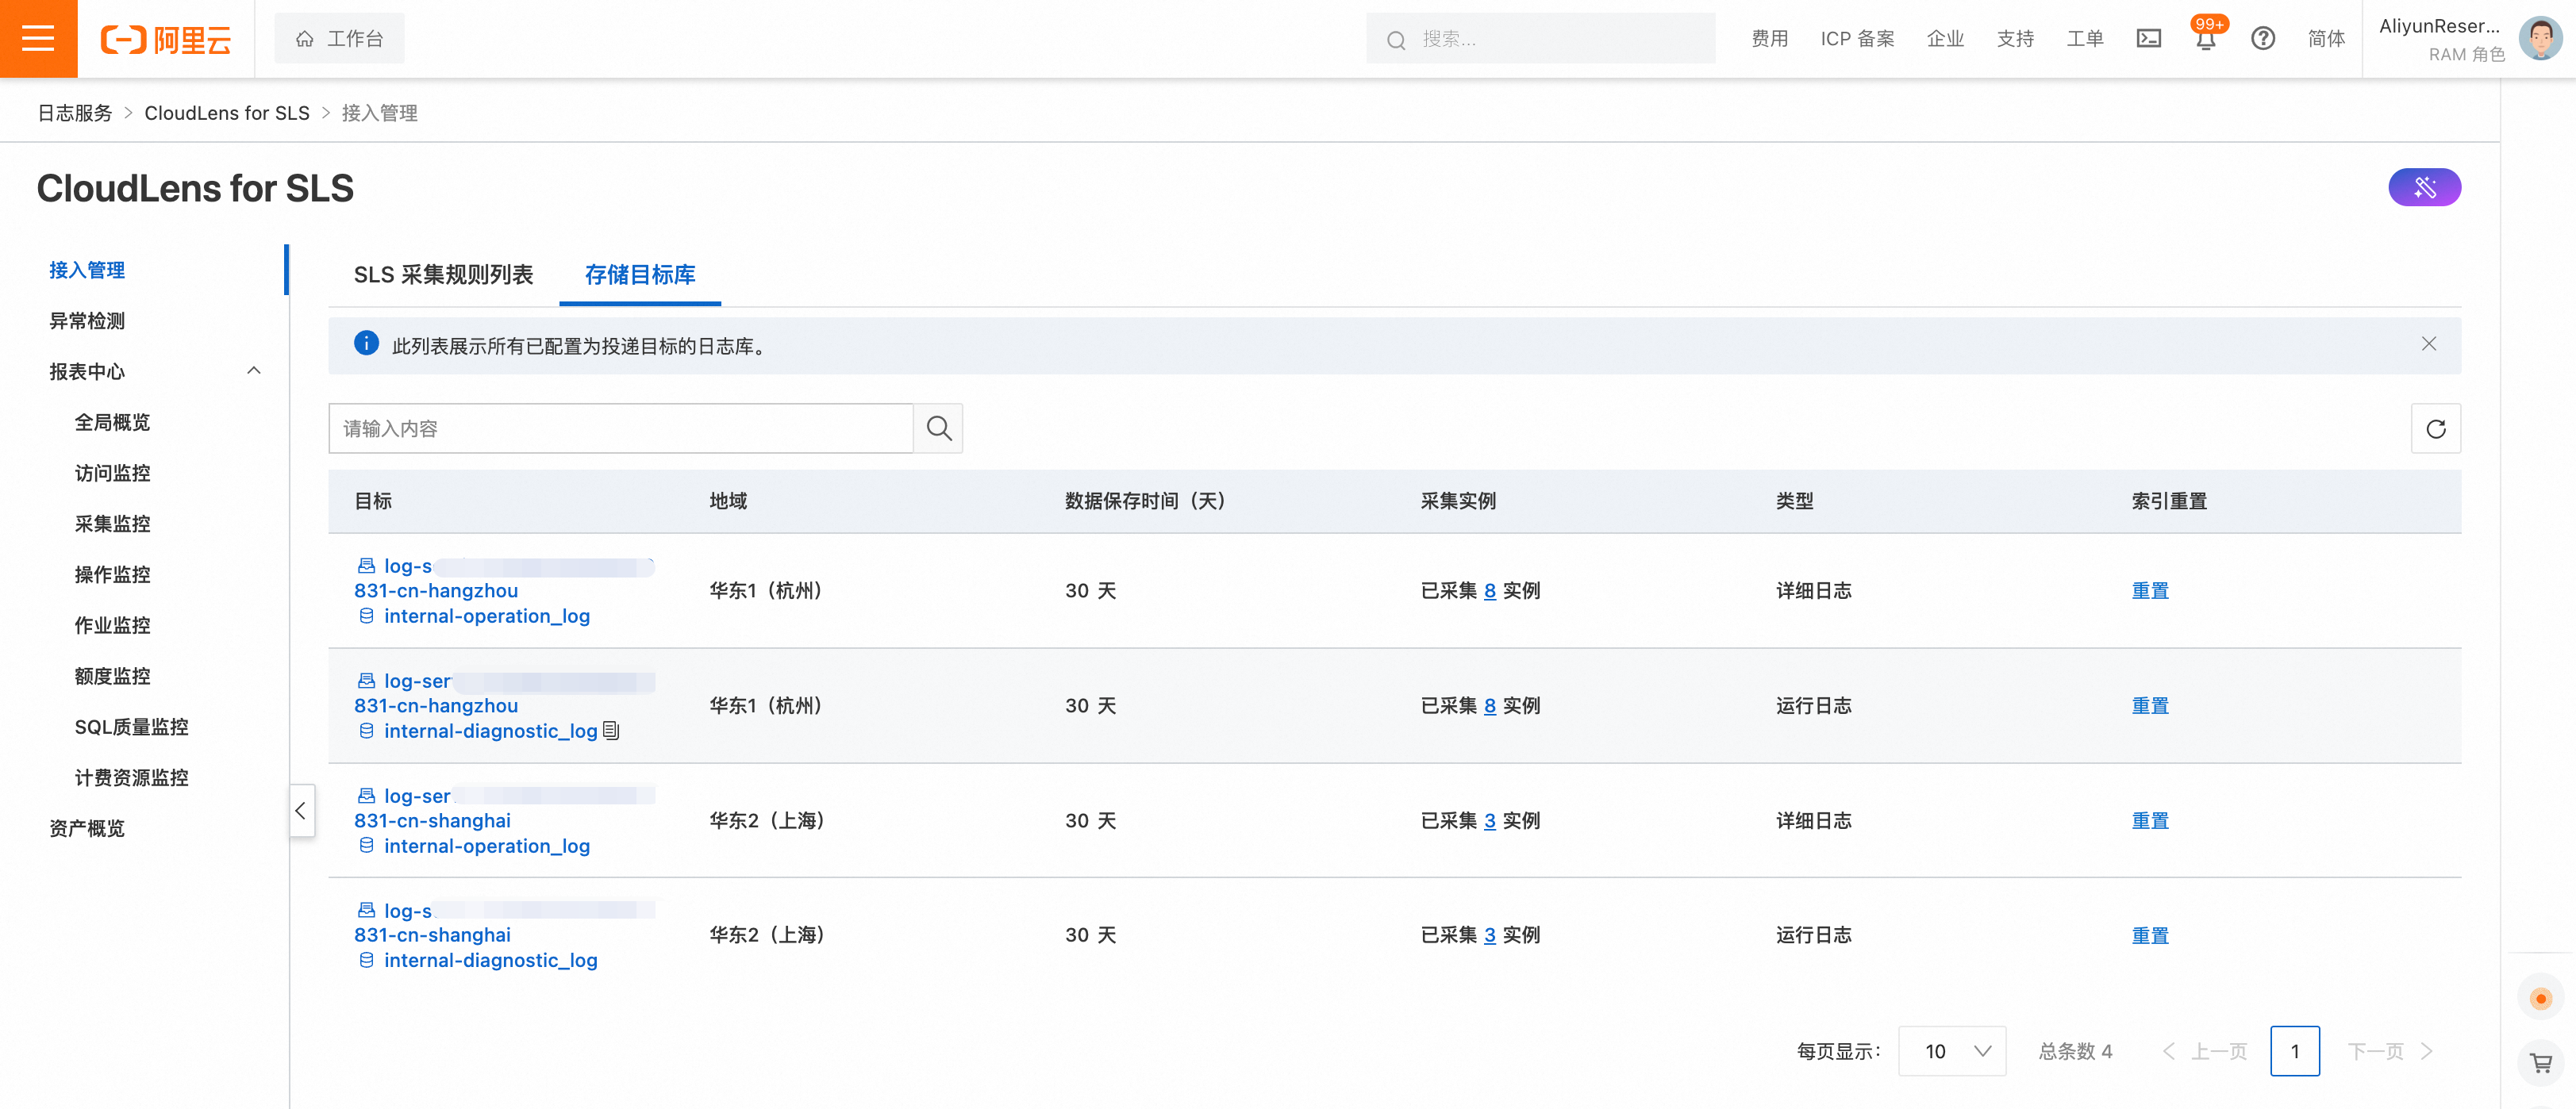Click the blue info icon in notice

[x=366, y=344]
